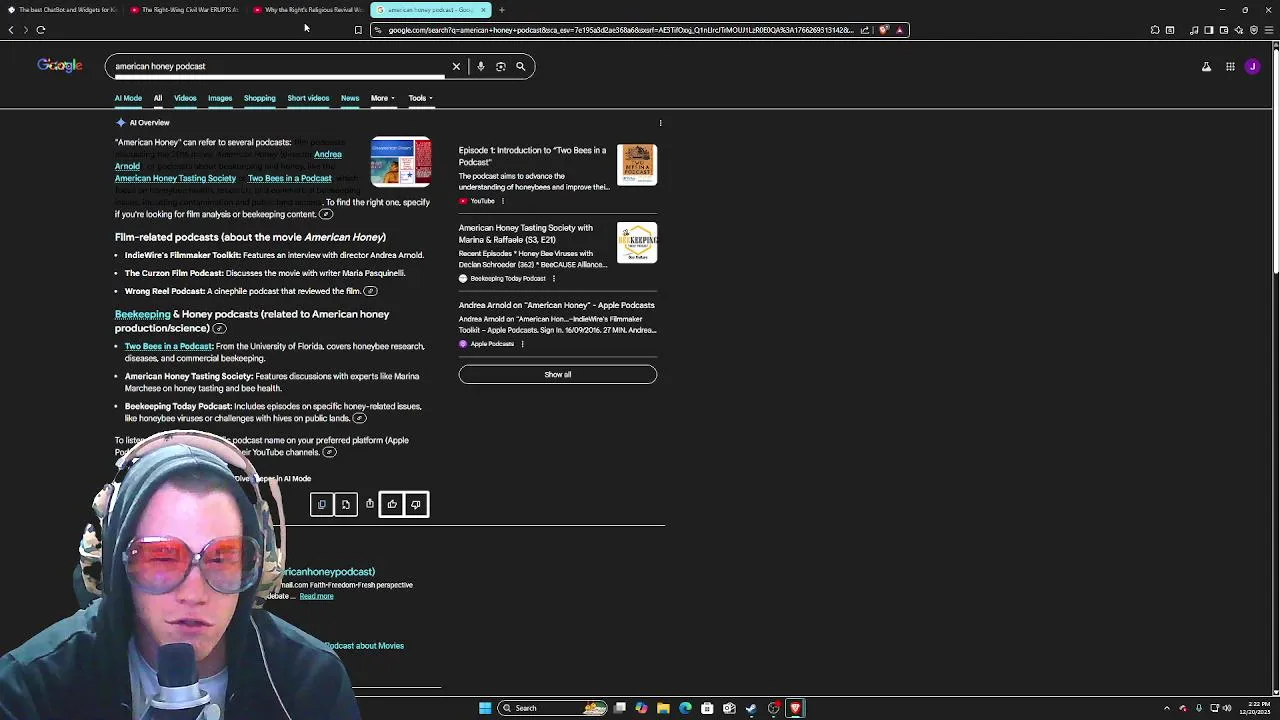Open the Beekeeping heading link
Viewport: 1280px width, 720px height.
point(143,314)
